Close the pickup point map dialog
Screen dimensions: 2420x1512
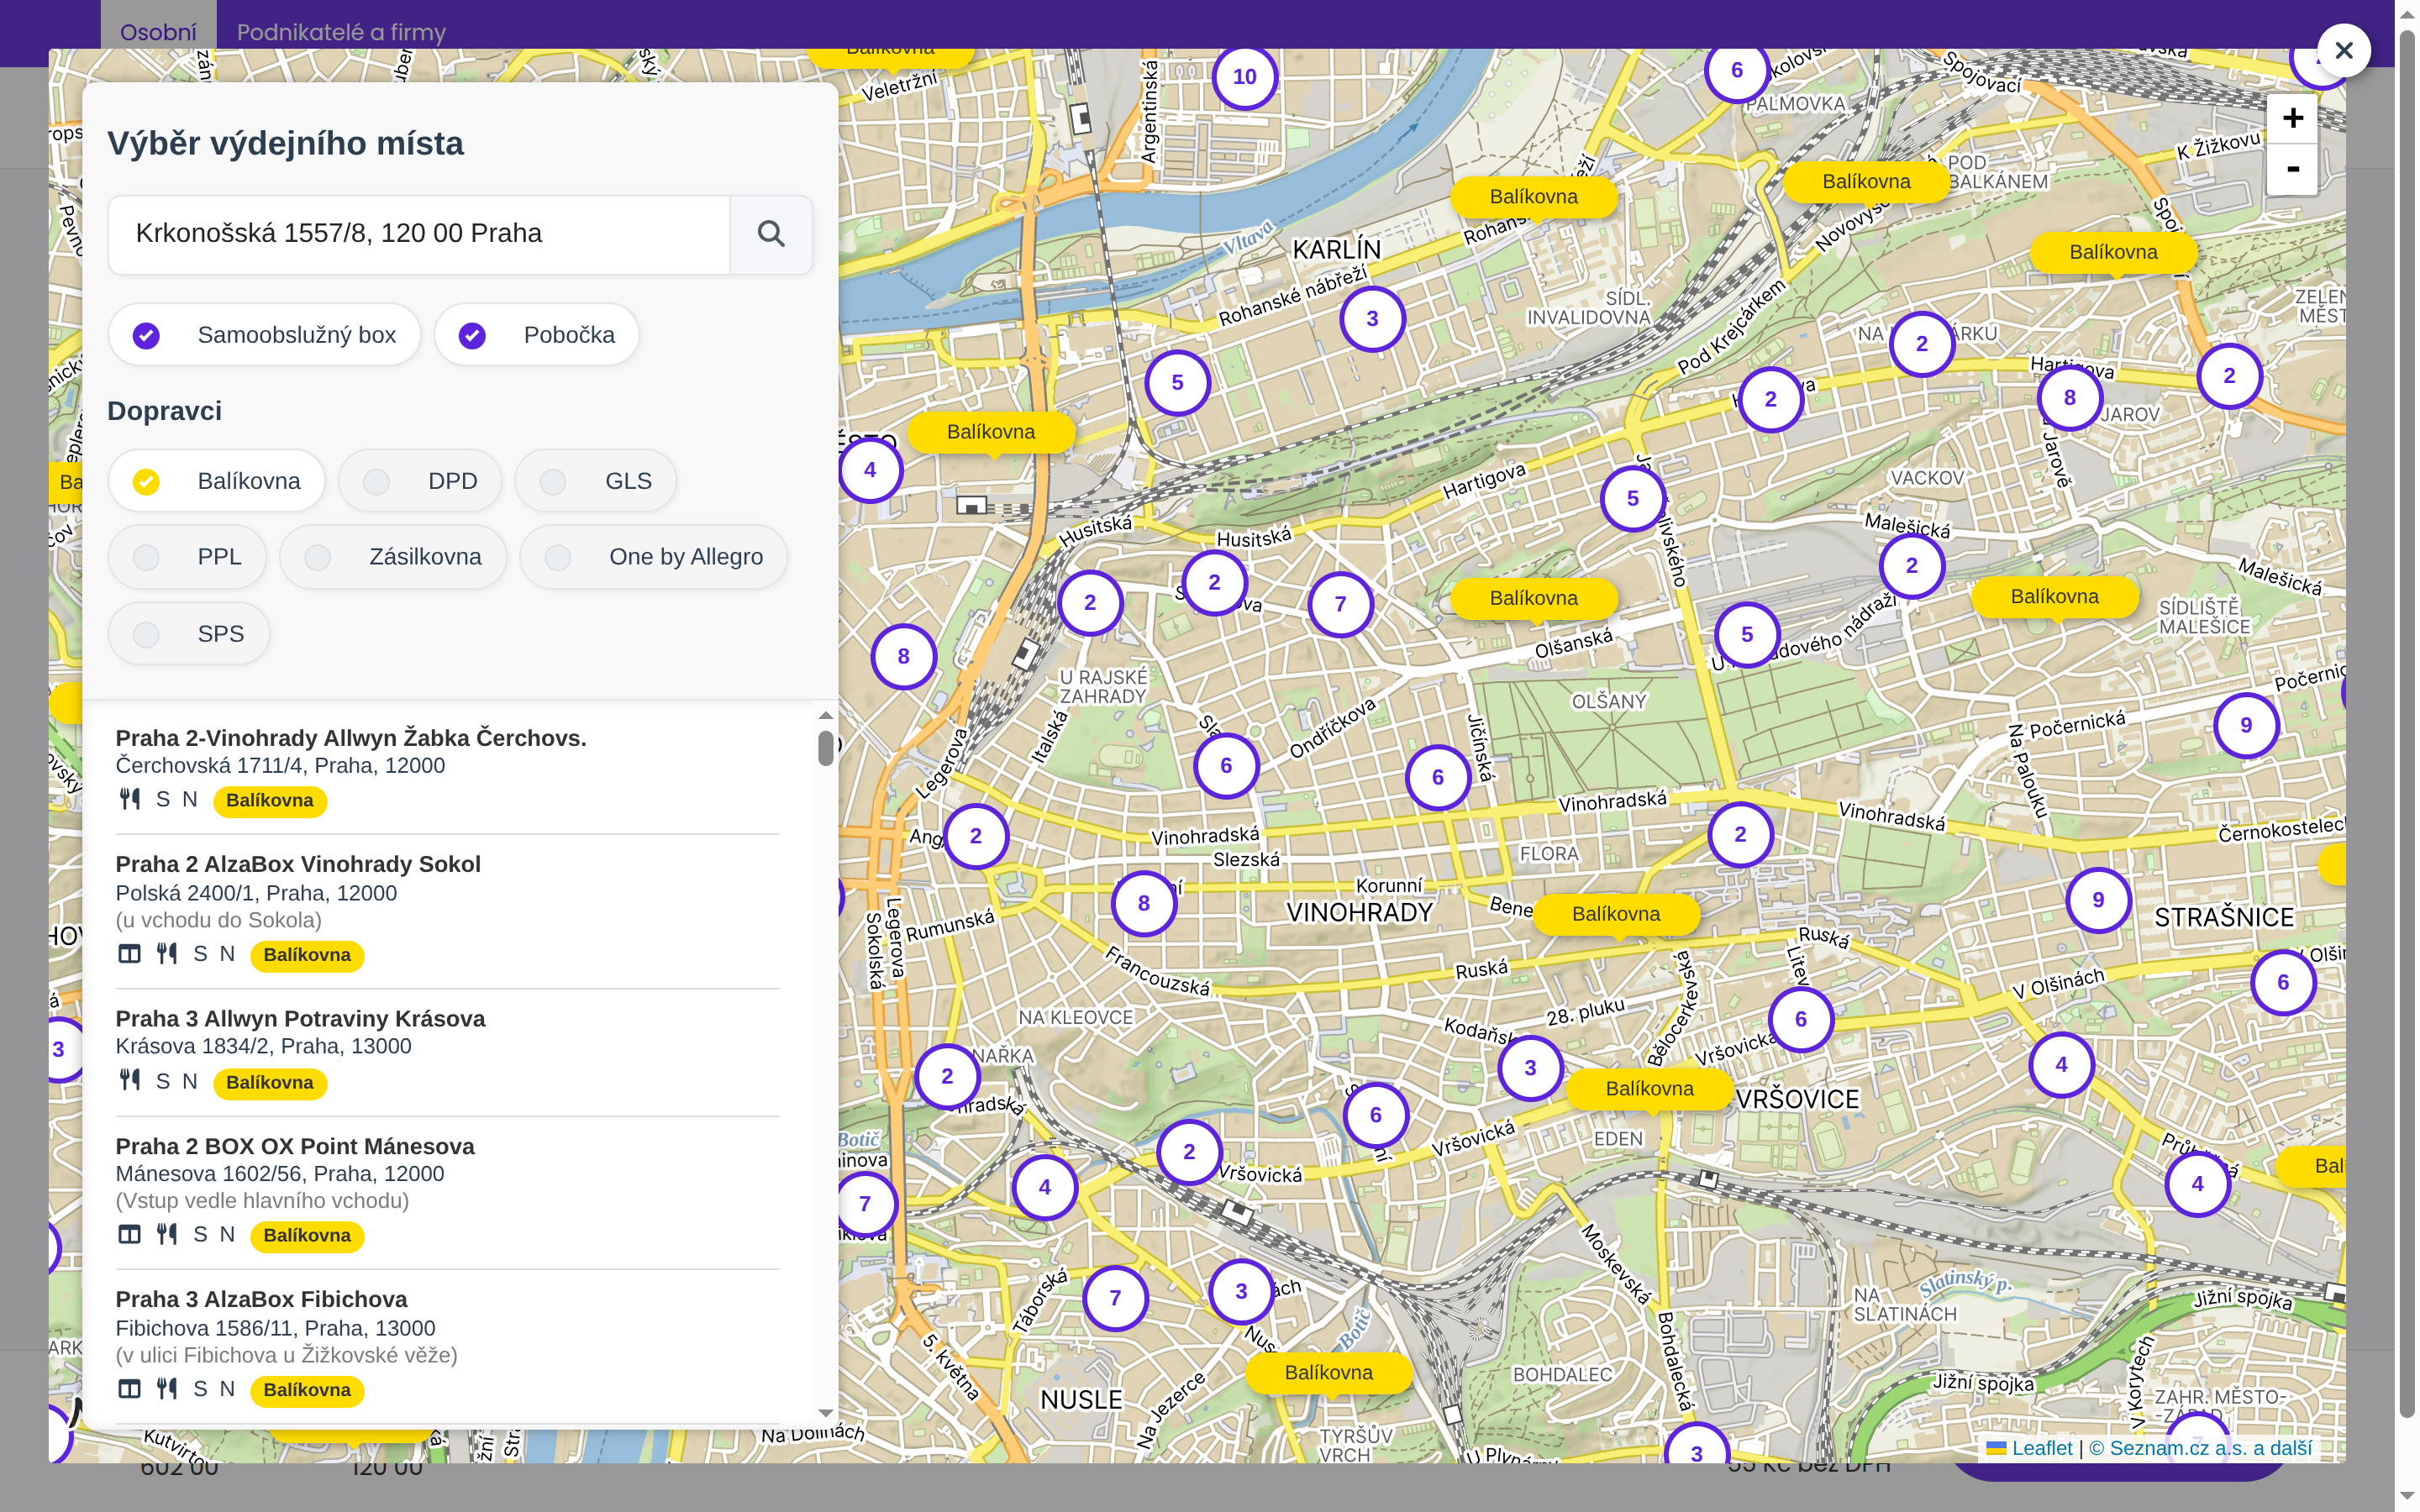(x=2343, y=50)
